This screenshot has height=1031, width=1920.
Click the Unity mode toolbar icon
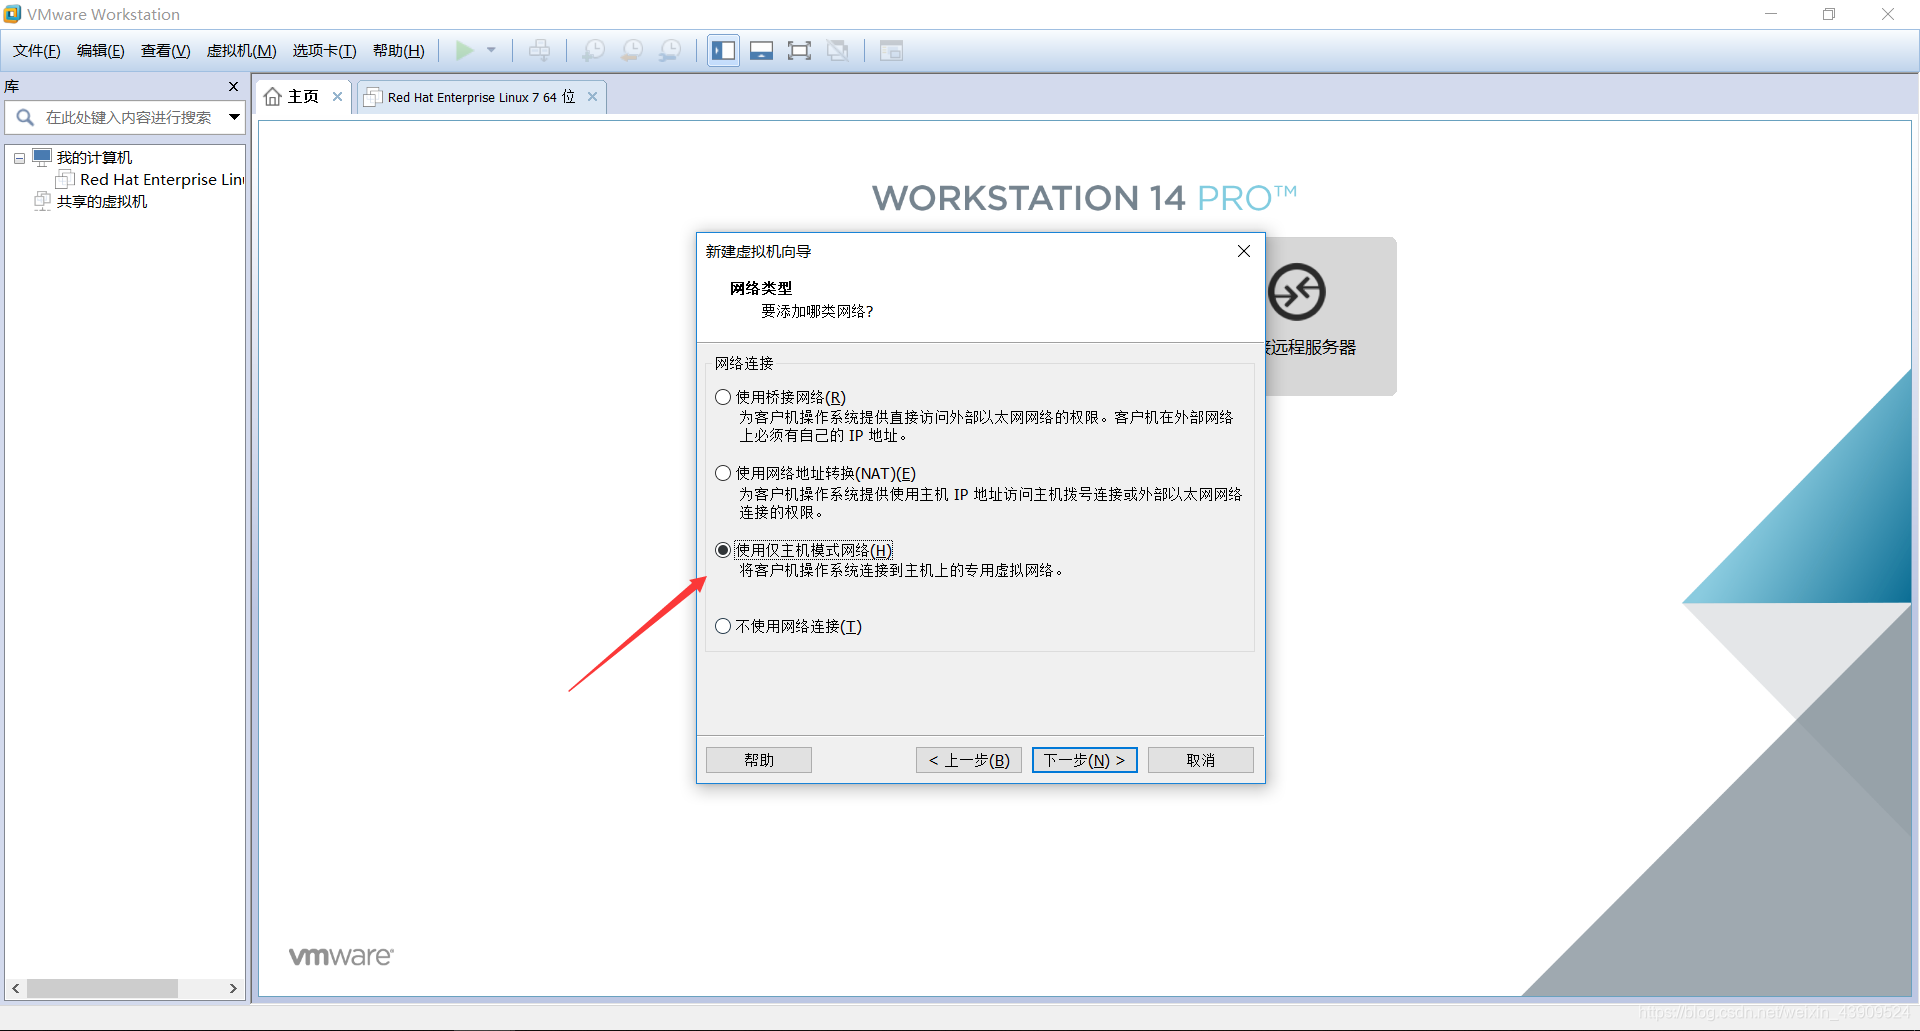[x=838, y=50]
